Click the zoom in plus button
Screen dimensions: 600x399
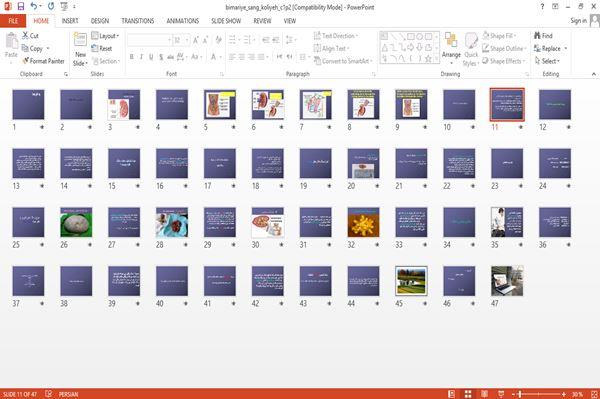(564, 394)
